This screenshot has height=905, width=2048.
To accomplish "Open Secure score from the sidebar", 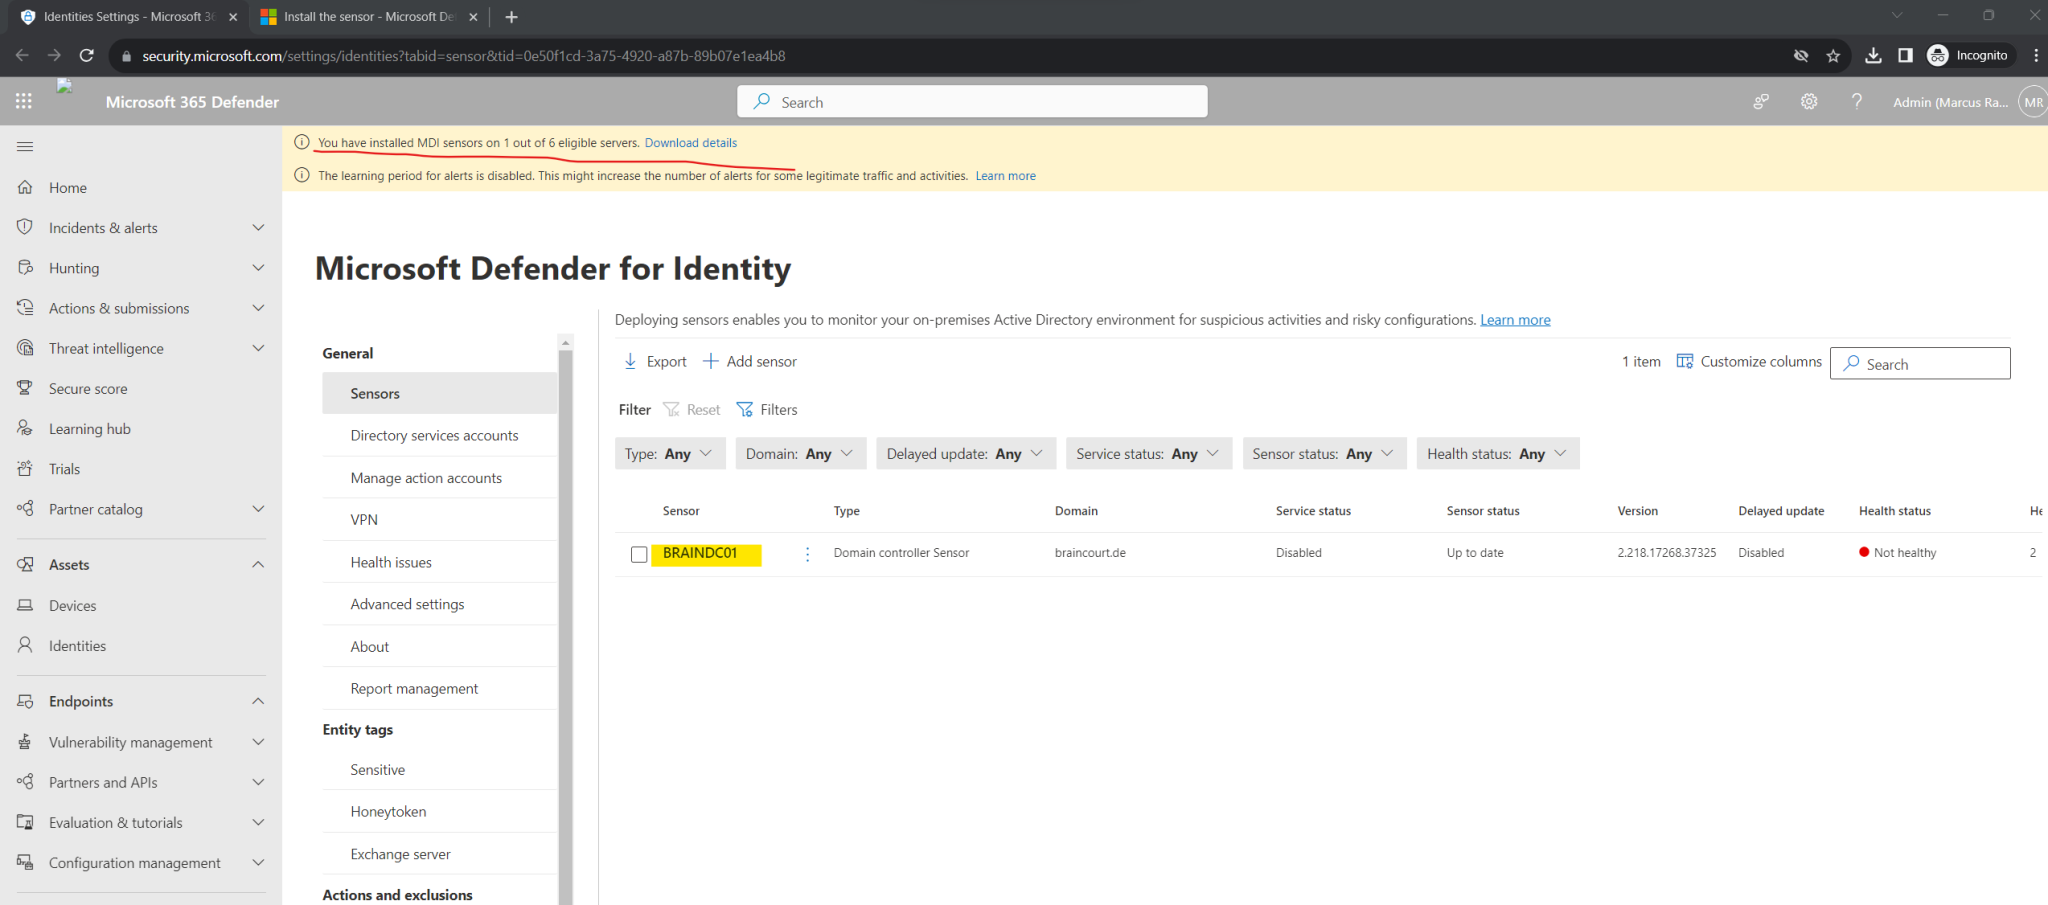I will pos(89,388).
